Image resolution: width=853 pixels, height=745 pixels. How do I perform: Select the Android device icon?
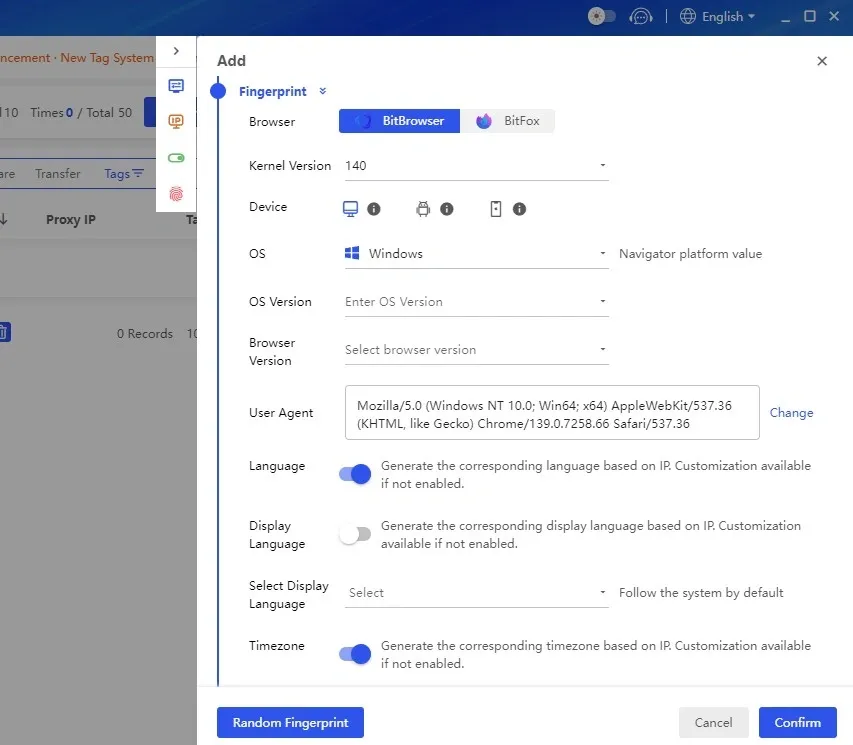tap(423, 209)
